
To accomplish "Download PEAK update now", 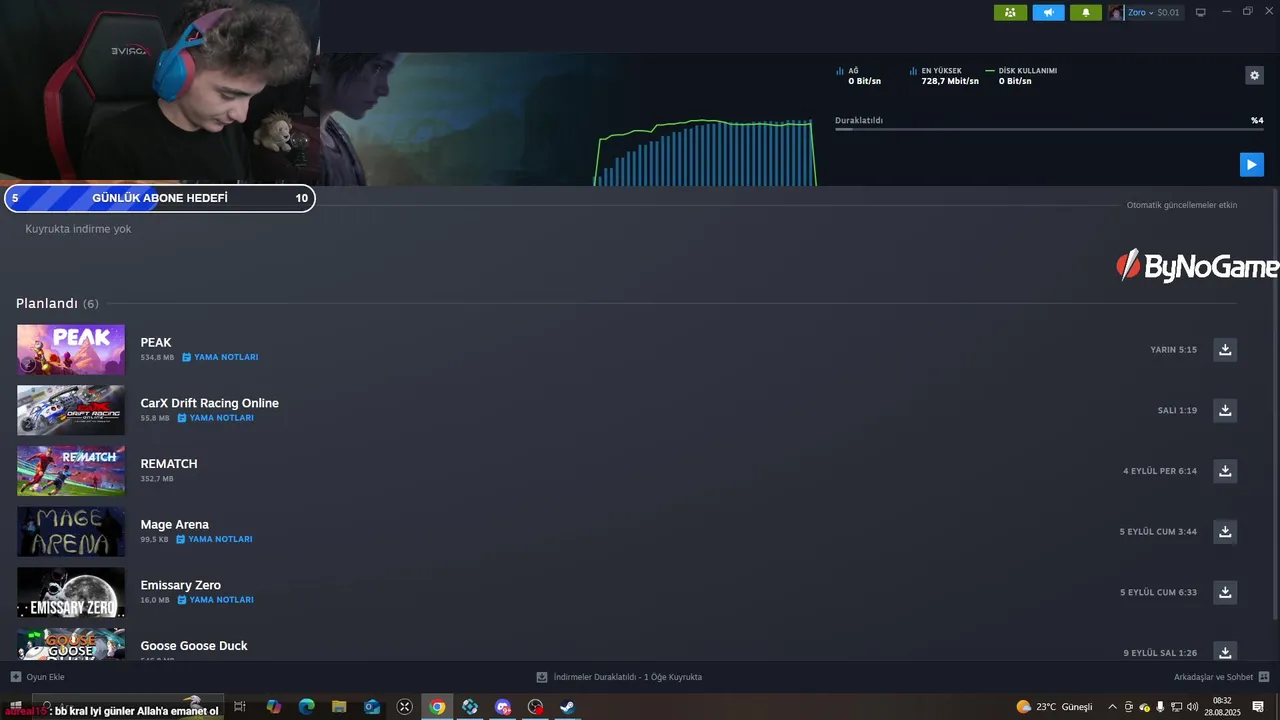I will [x=1225, y=350].
